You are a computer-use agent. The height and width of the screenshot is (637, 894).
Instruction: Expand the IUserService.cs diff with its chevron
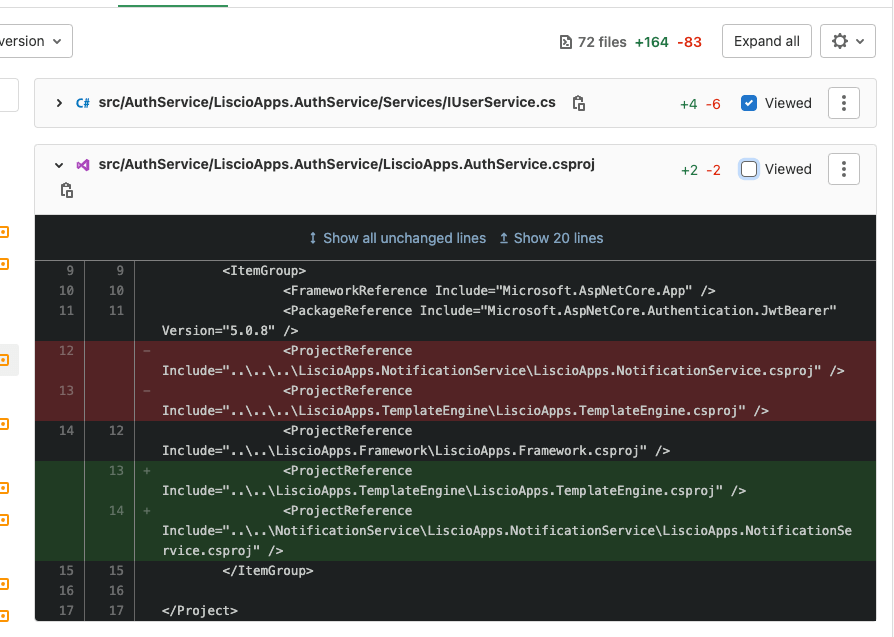tap(58, 102)
